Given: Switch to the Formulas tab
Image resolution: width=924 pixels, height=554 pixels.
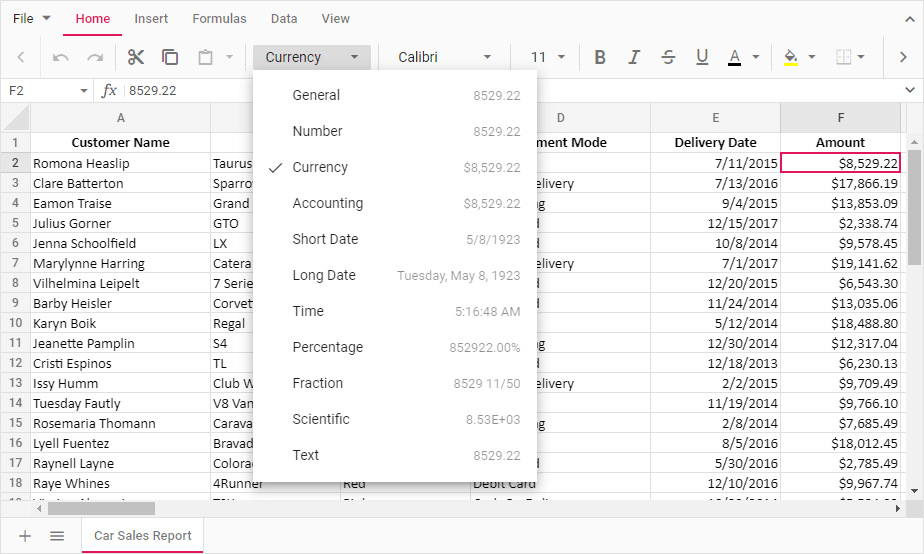Looking at the screenshot, I should (219, 18).
